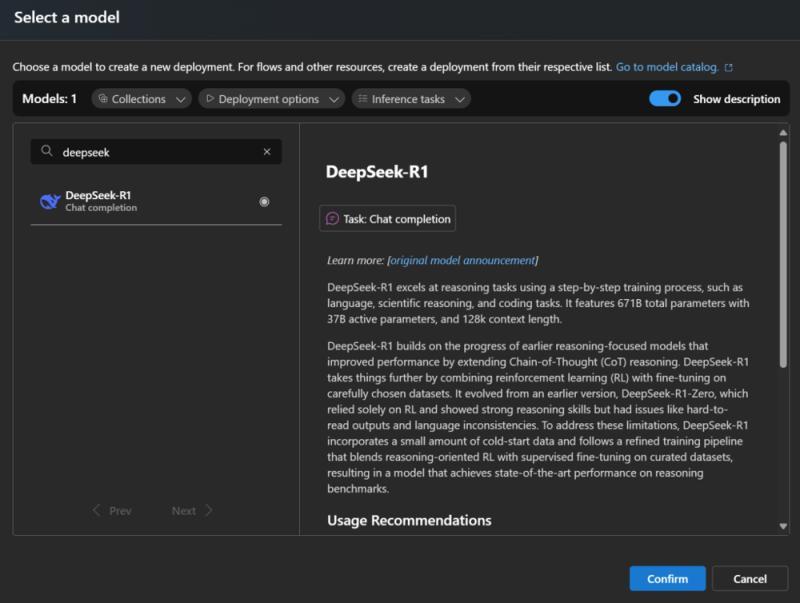This screenshot has height=603, width=800.
Task: Go to the Next page of models
Action: (x=190, y=510)
